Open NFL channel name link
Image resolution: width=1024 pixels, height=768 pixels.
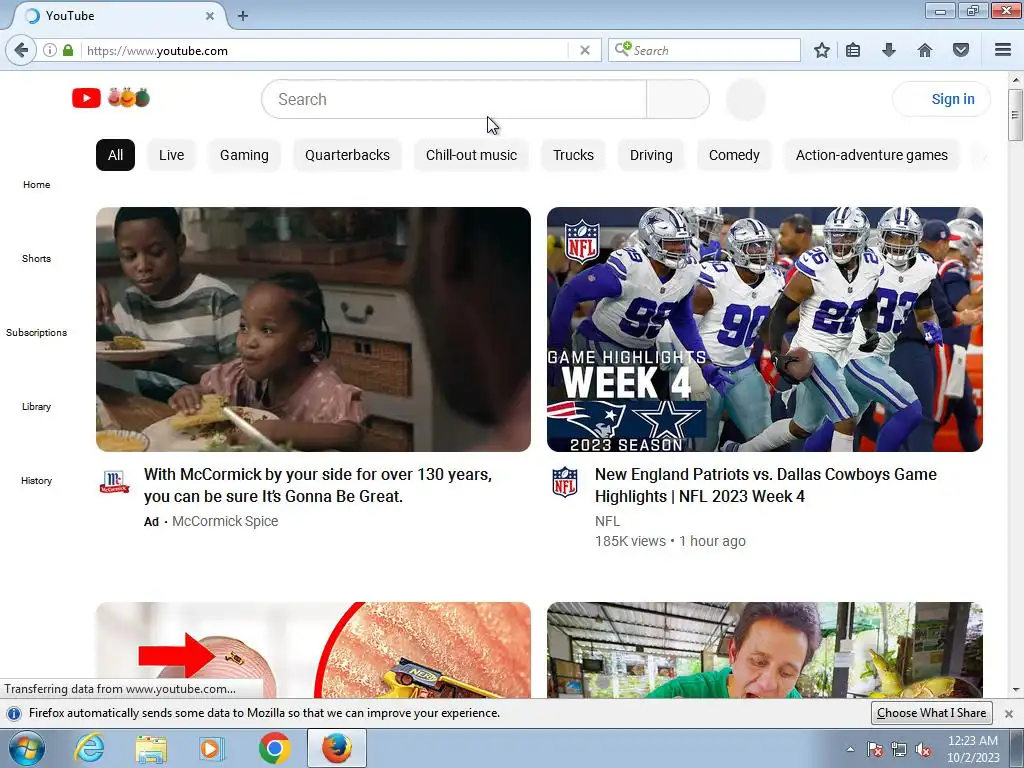(x=607, y=521)
